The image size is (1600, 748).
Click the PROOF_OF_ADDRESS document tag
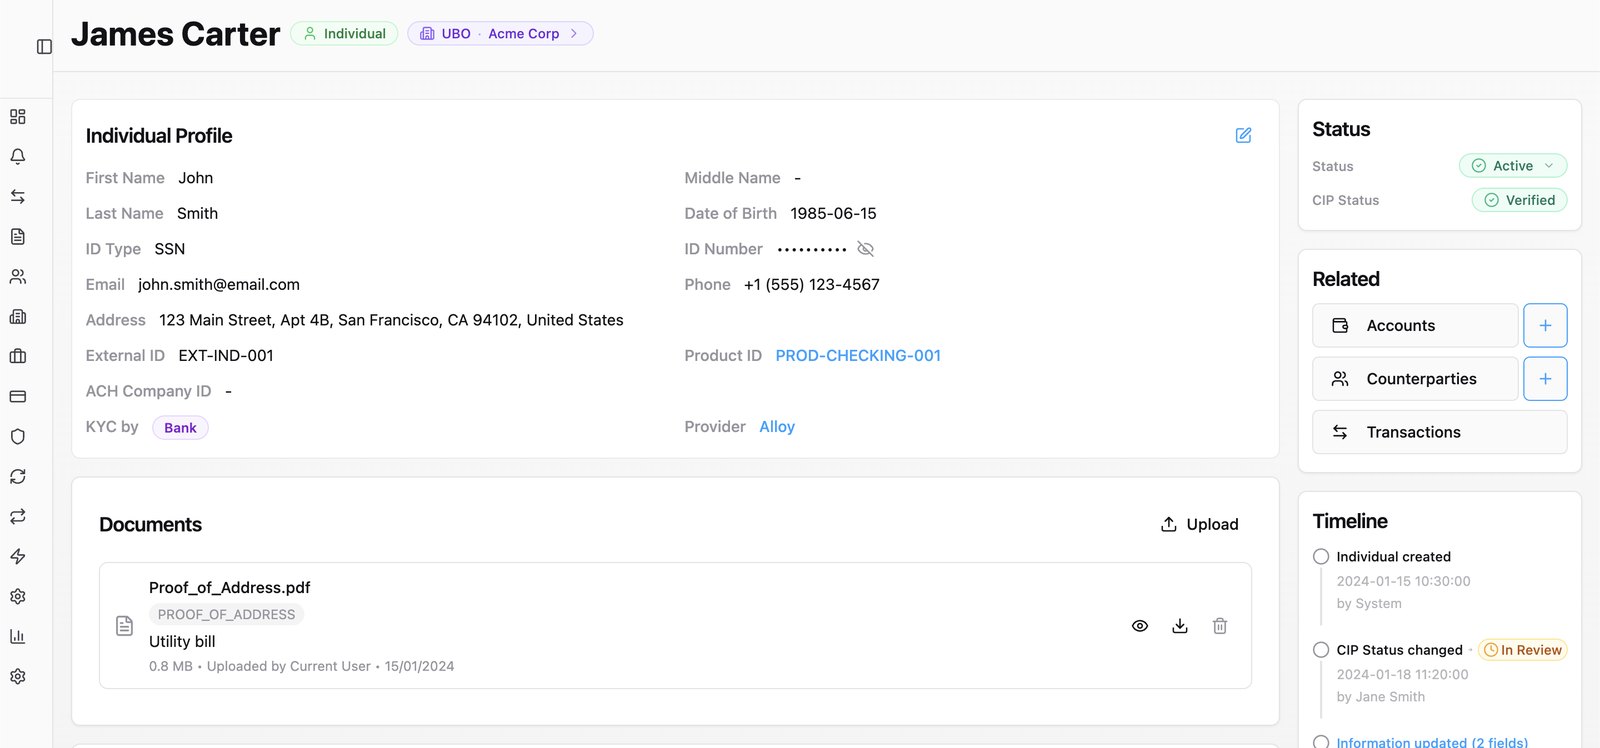pyautogui.click(x=226, y=615)
